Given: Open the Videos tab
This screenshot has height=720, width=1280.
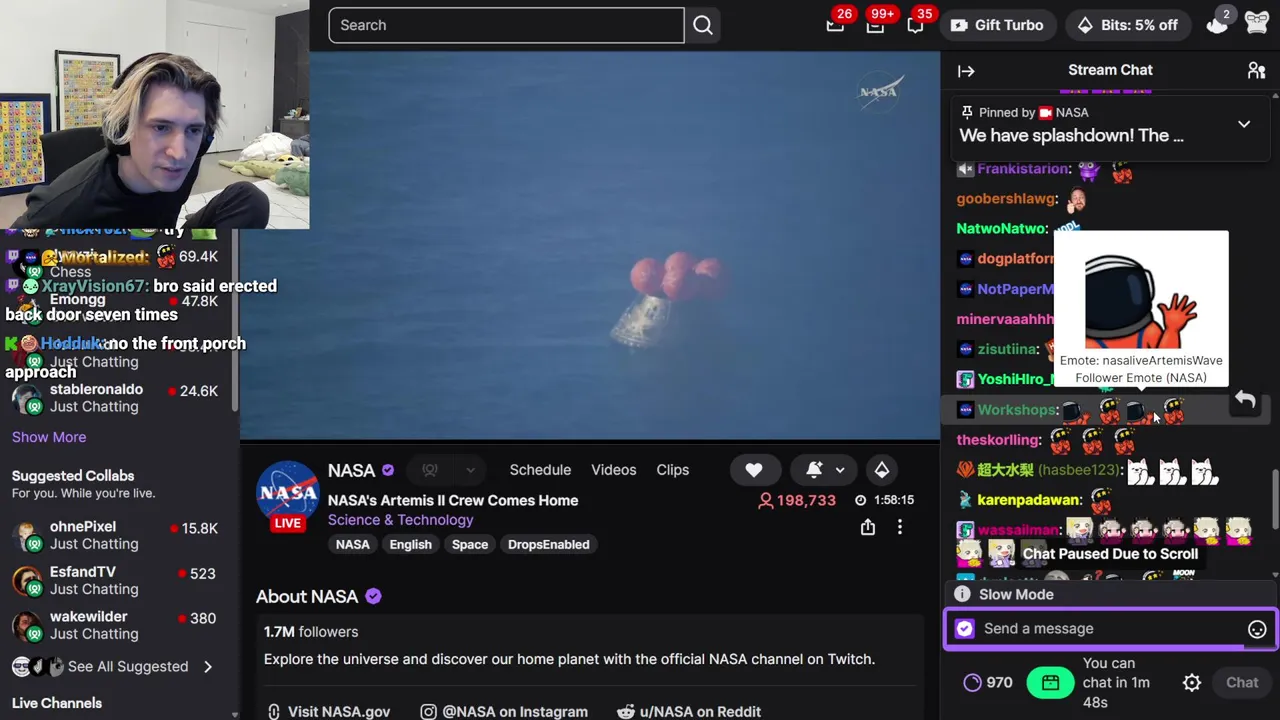Looking at the screenshot, I should click(x=613, y=470).
